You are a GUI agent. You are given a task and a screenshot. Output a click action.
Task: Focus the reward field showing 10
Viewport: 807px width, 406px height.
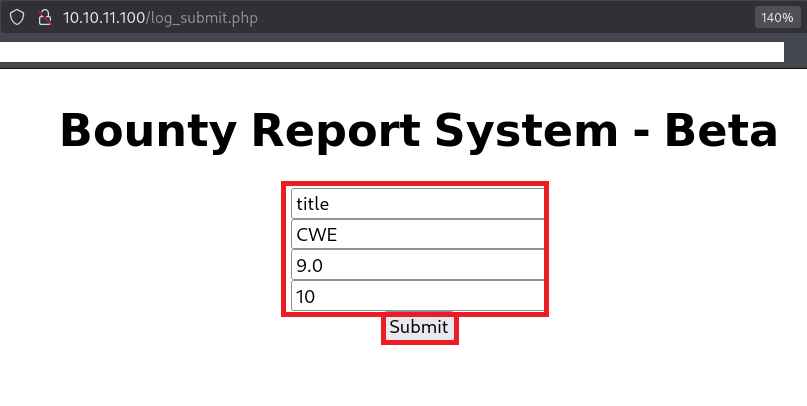click(417, 296)
